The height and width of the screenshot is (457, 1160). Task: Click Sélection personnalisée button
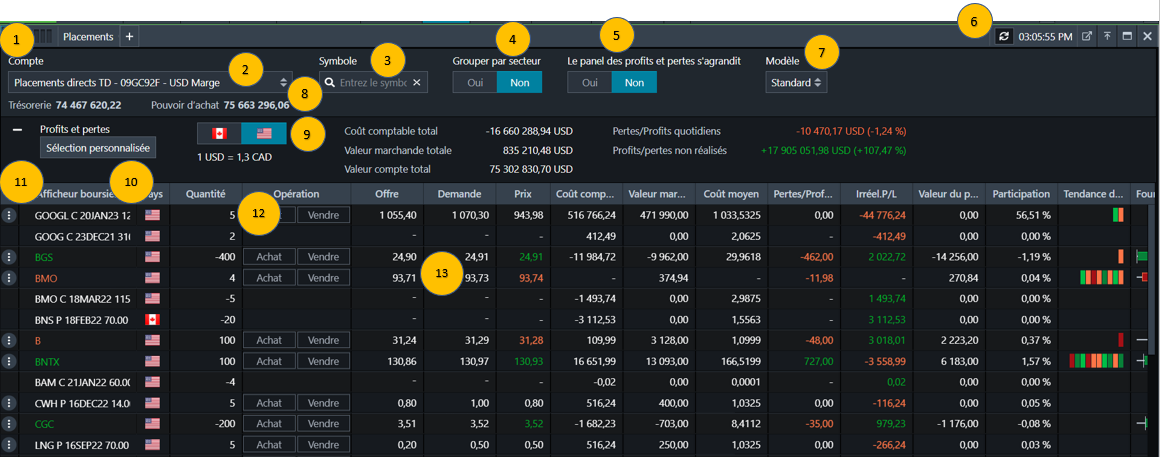point(98,147)
